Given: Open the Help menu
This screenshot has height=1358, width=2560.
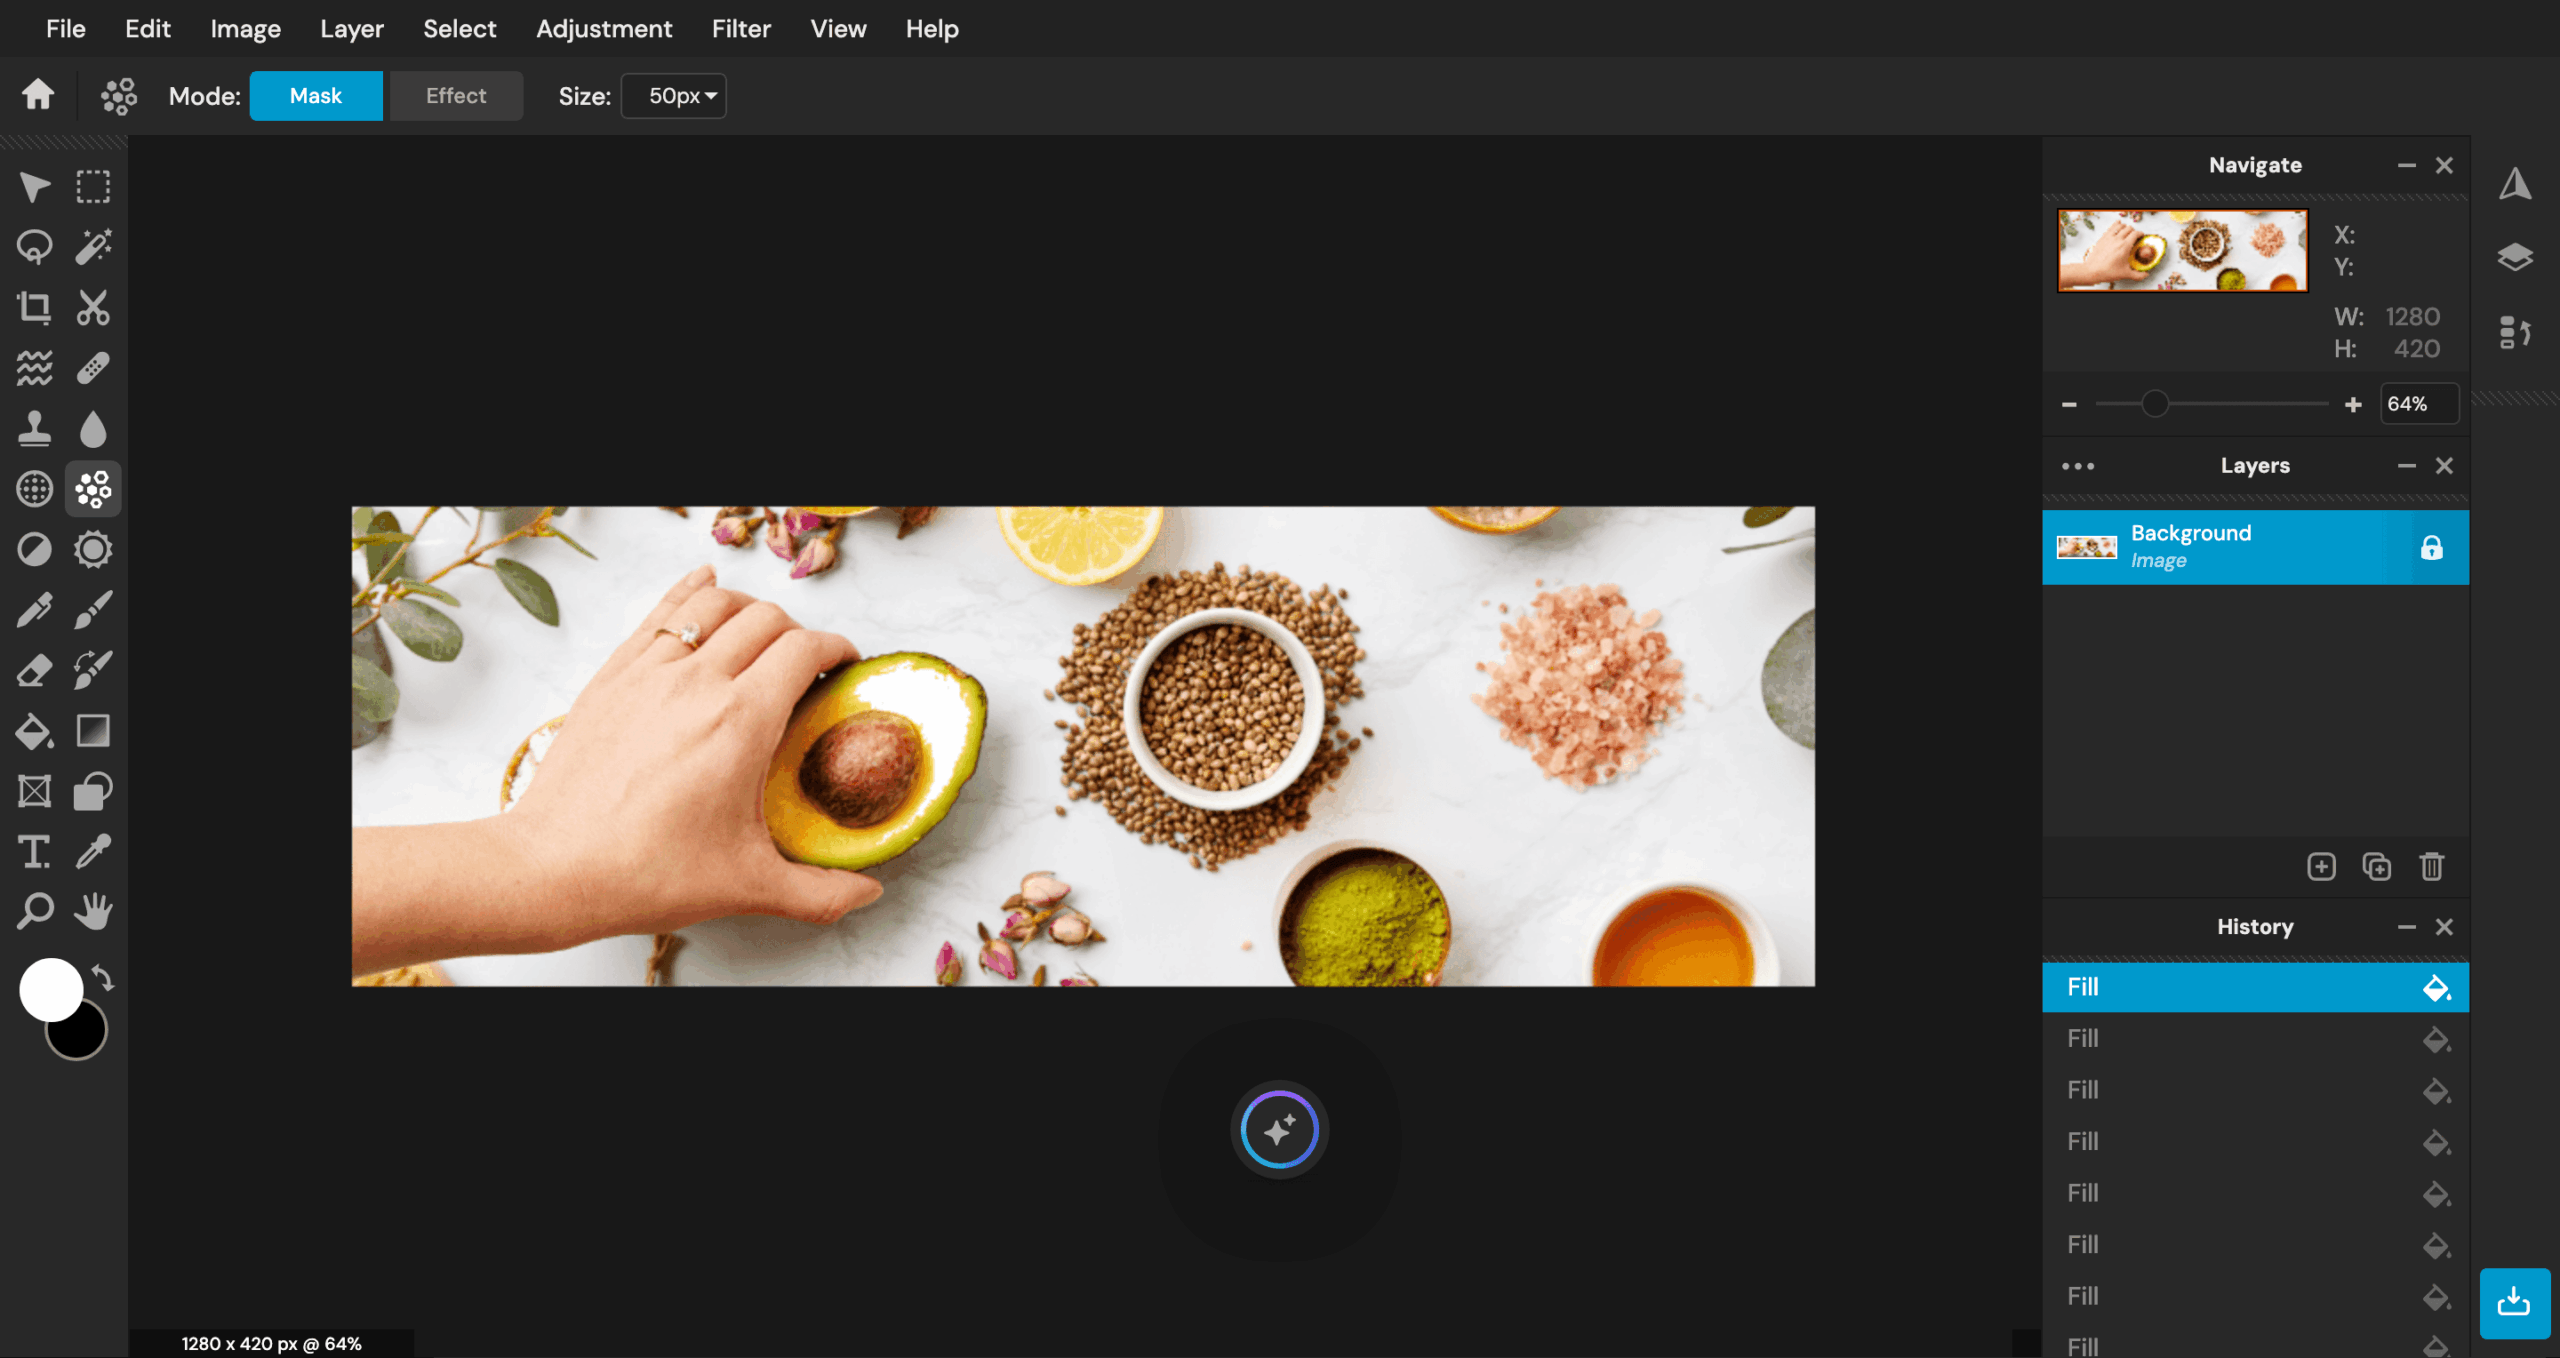Looking at the screenshot, I should pos(932,29).
